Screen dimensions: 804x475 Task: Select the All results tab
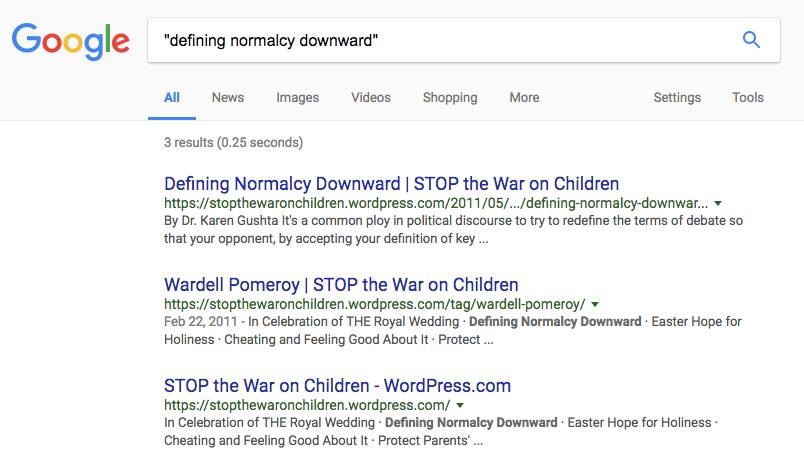coord(172,97)
